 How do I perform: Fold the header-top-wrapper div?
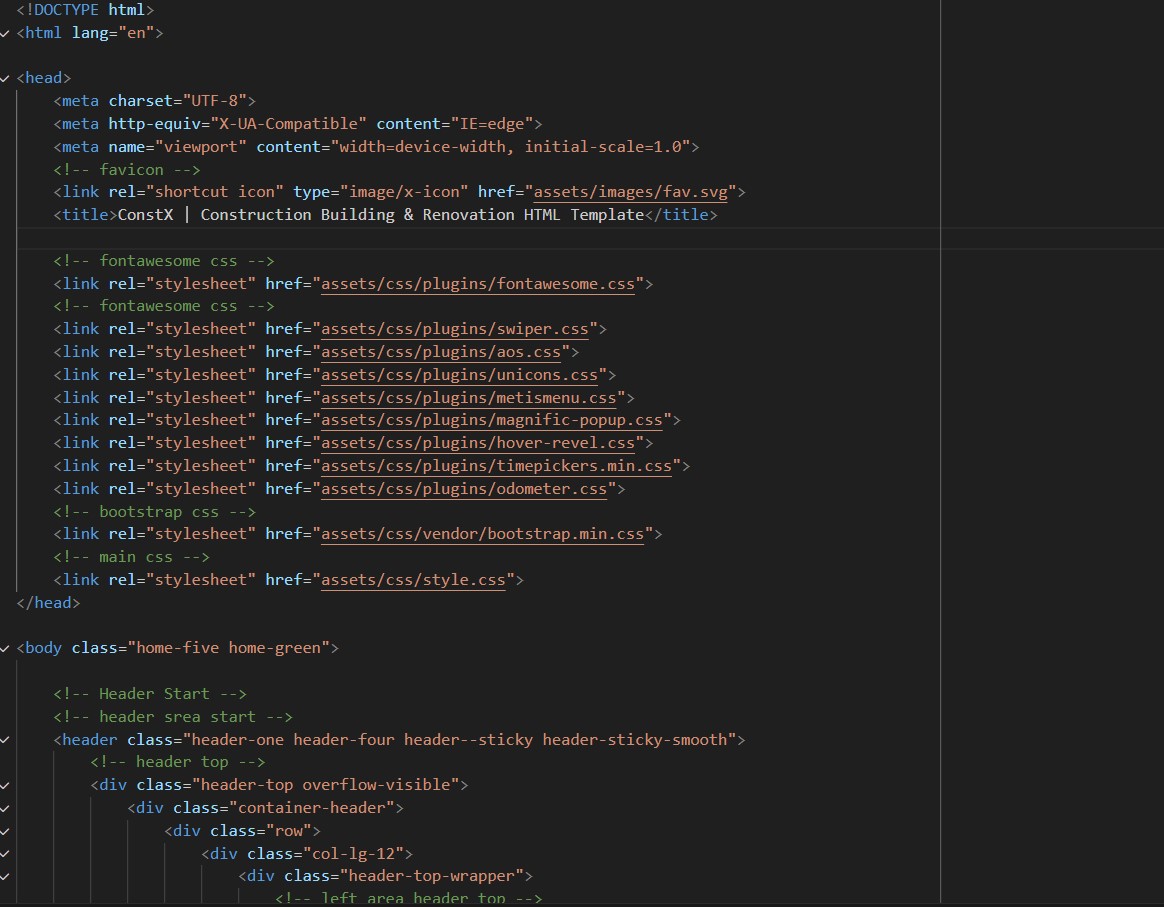(5, 877)
